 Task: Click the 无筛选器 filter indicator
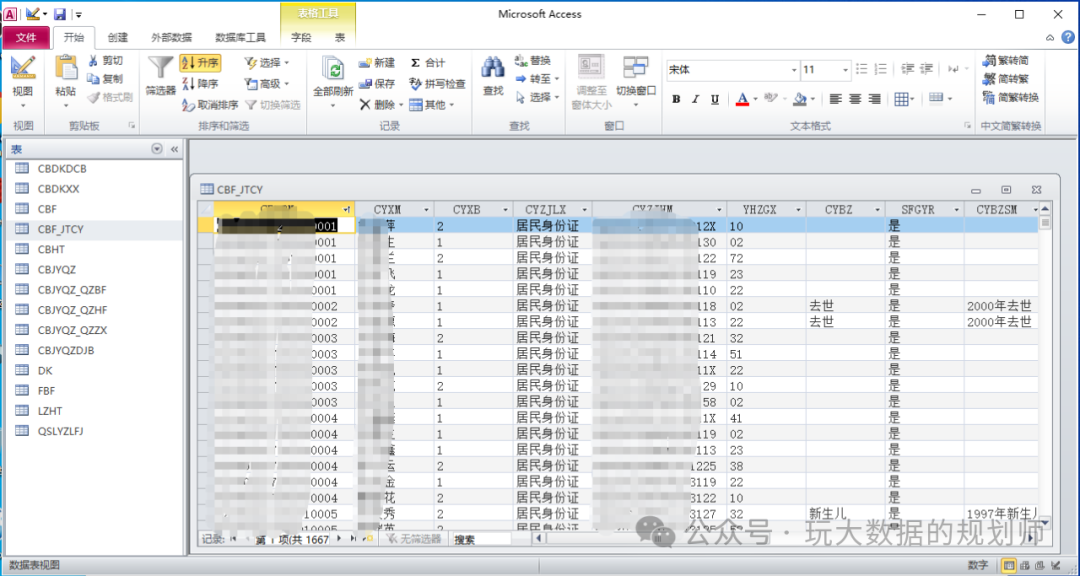(415, 539)
